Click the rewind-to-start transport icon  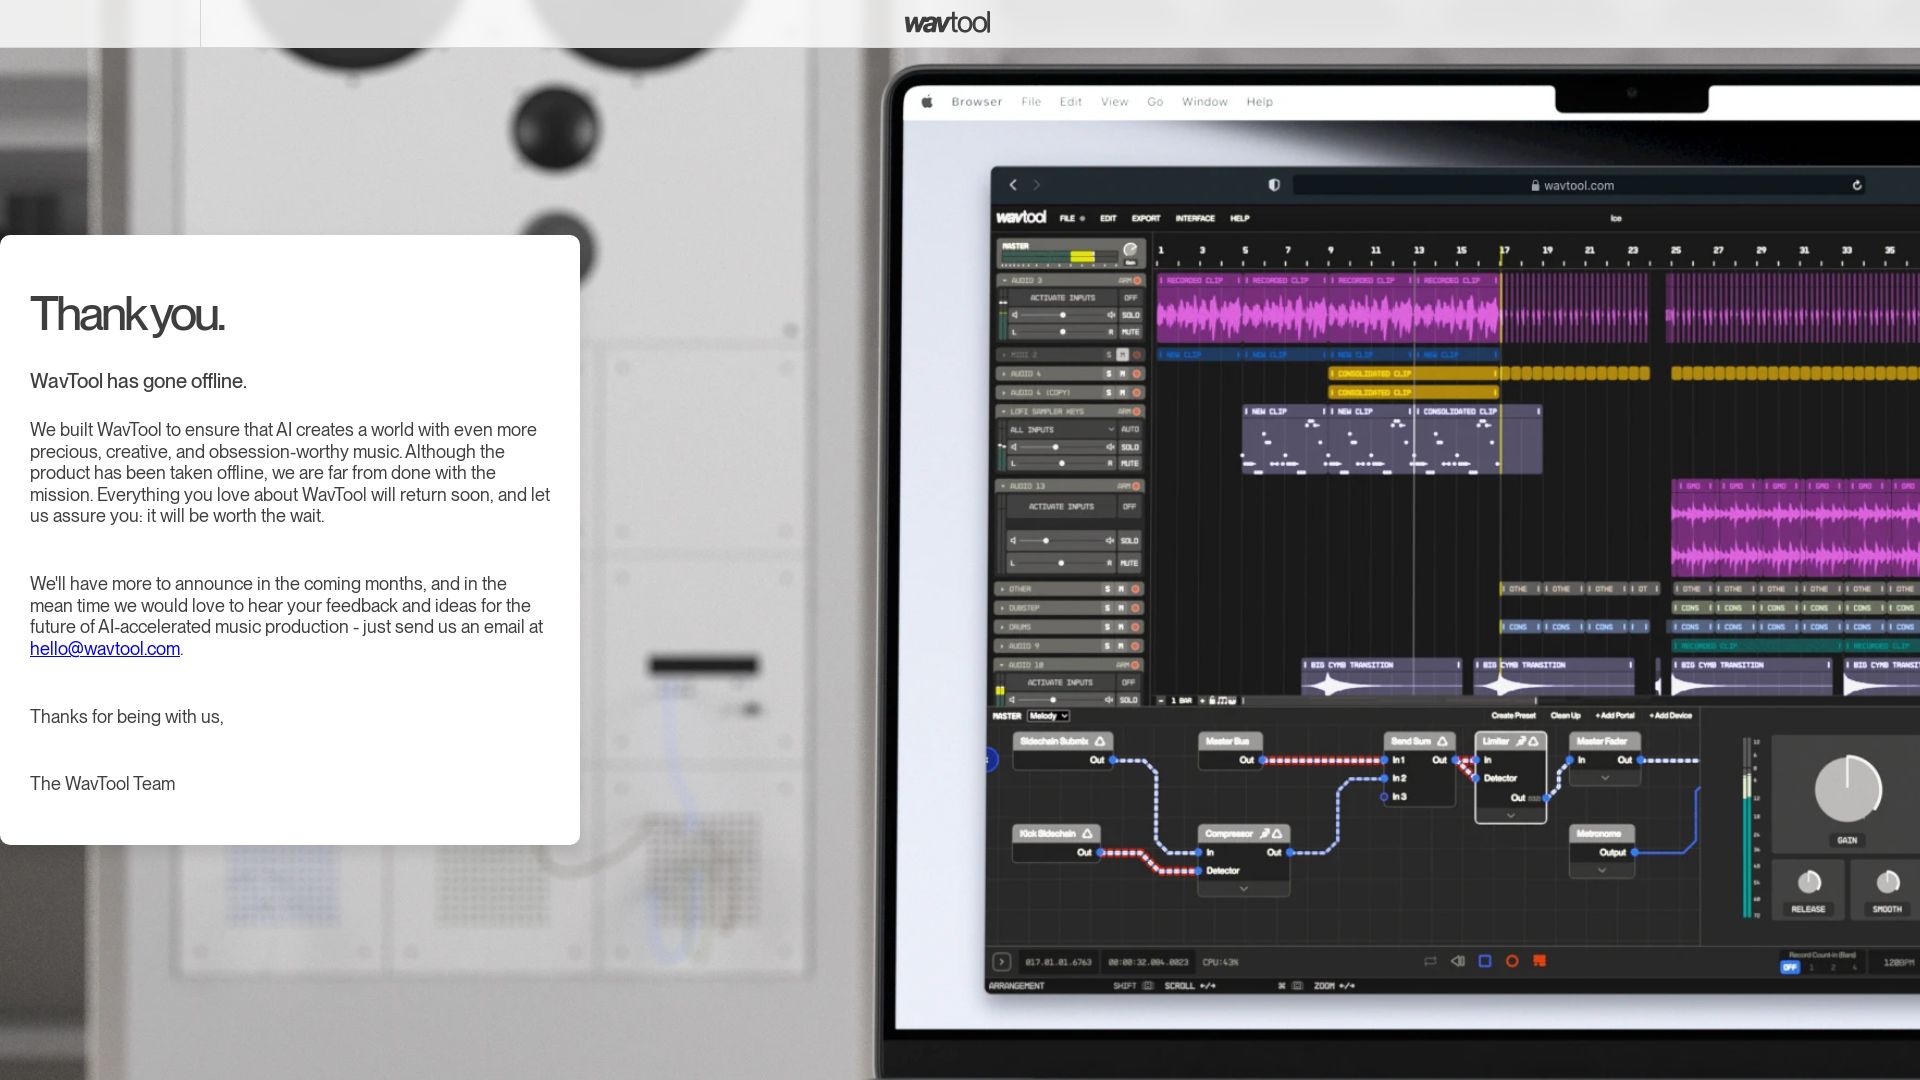click(x=1457, y=962)
